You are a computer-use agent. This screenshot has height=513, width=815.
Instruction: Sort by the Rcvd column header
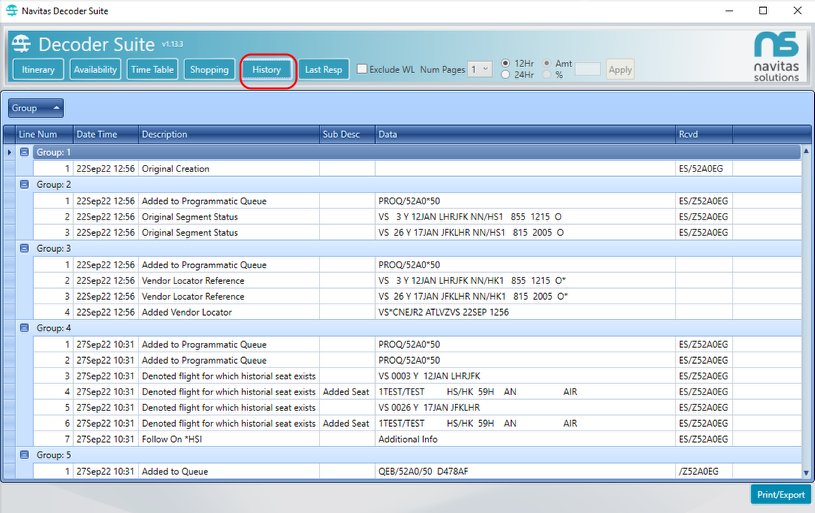(x=704, y=134)
